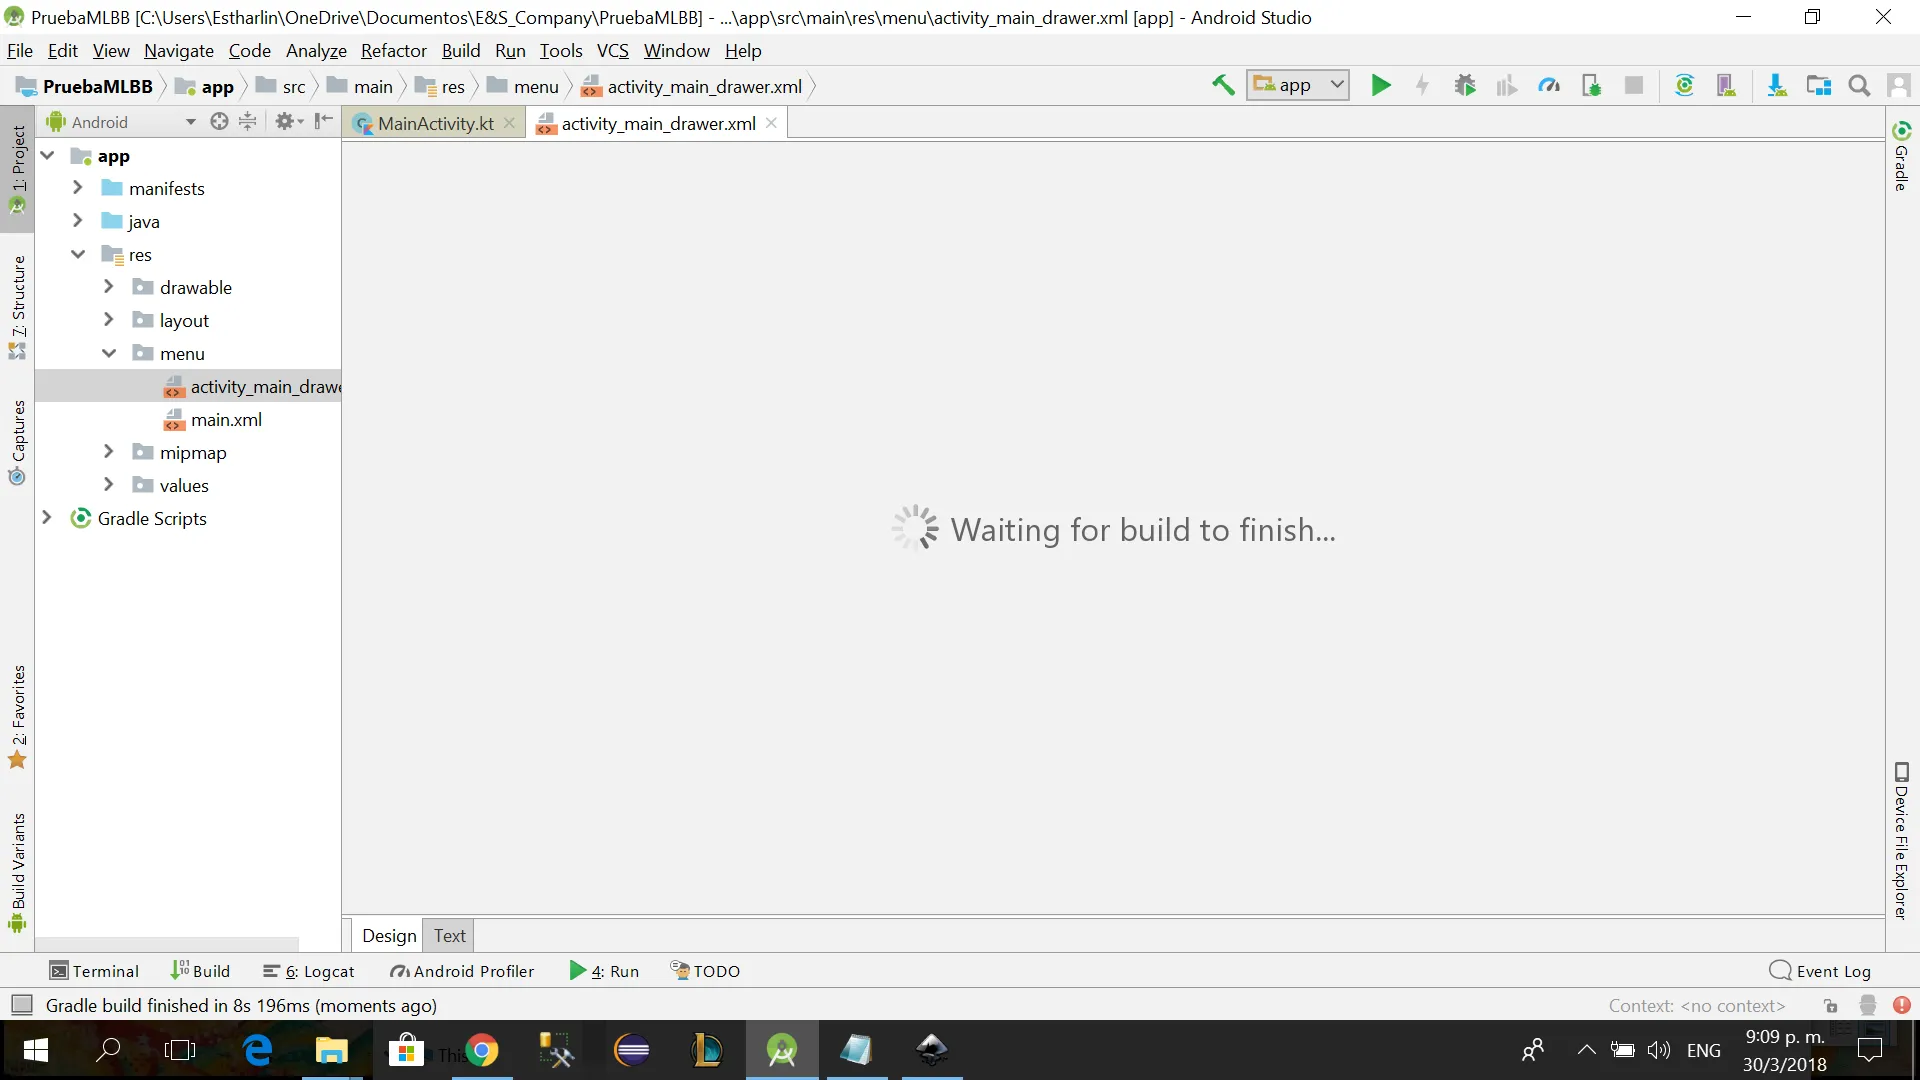Click the Make Project hammer icon
Screen dimensions: 1920x1080
pos(1222,86)
